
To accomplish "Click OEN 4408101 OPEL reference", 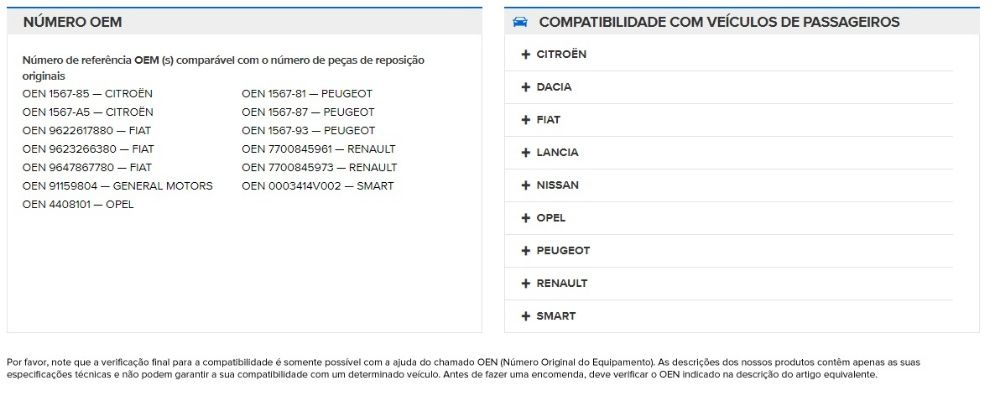I will pyautogui.click(x=78, y=205).
